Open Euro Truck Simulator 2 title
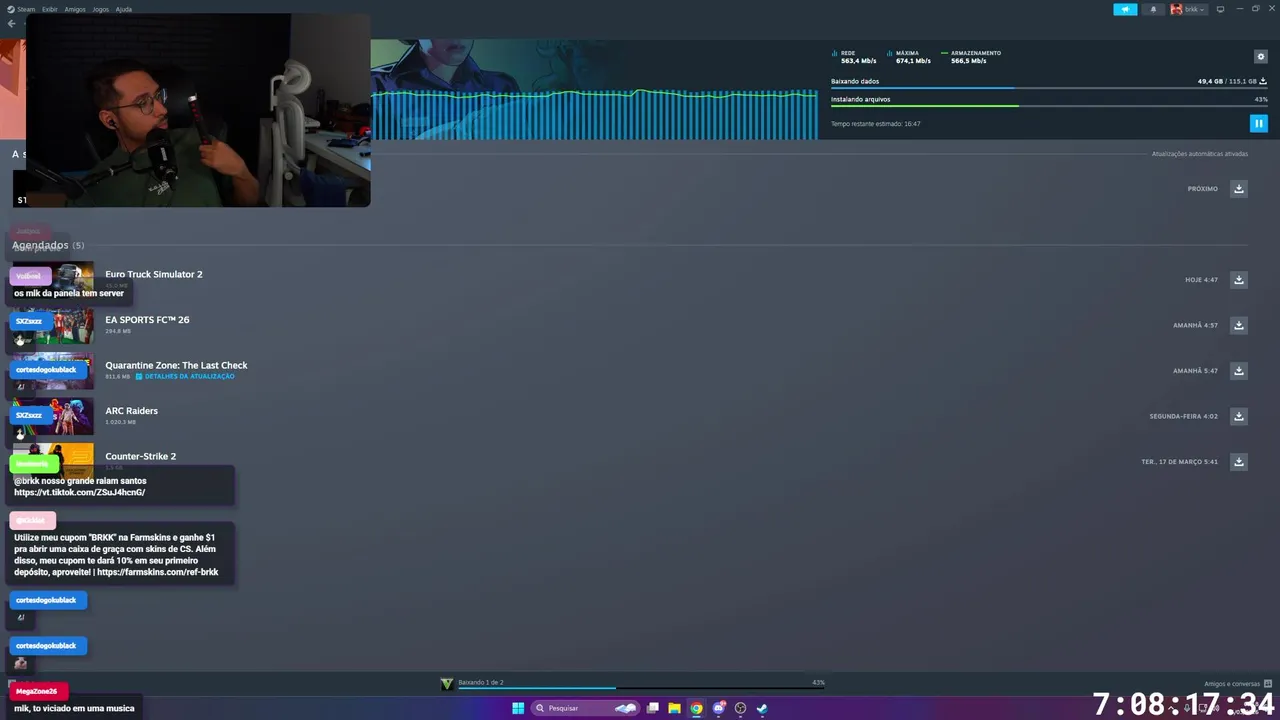 154,274
